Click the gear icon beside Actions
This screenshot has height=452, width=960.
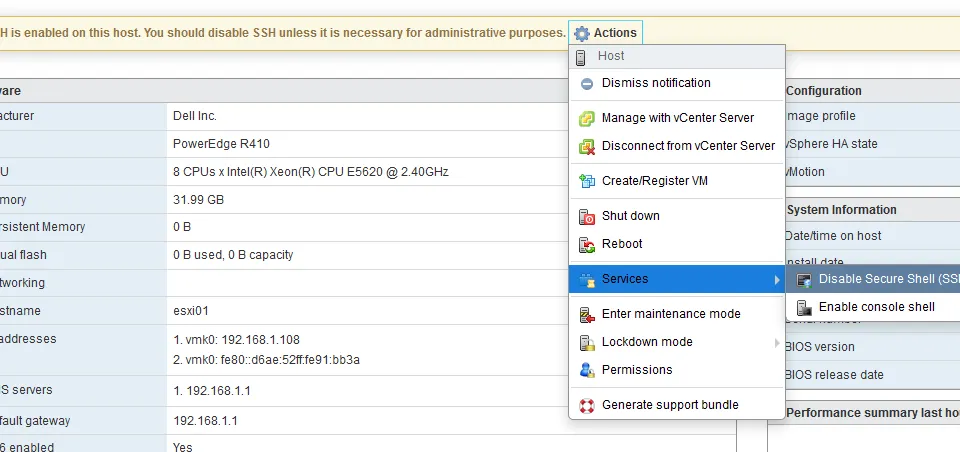tap(581, 34)
